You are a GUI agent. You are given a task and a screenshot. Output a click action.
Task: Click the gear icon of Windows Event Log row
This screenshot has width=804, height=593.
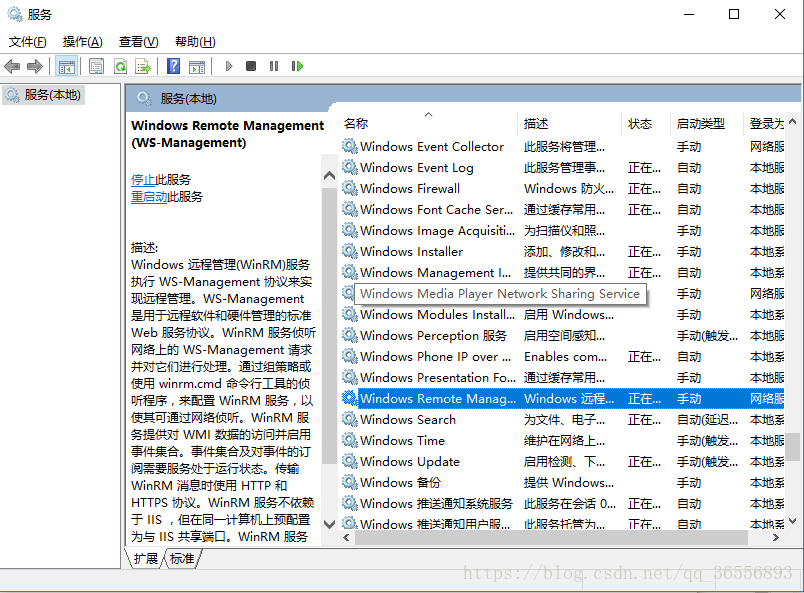[350, 167]
